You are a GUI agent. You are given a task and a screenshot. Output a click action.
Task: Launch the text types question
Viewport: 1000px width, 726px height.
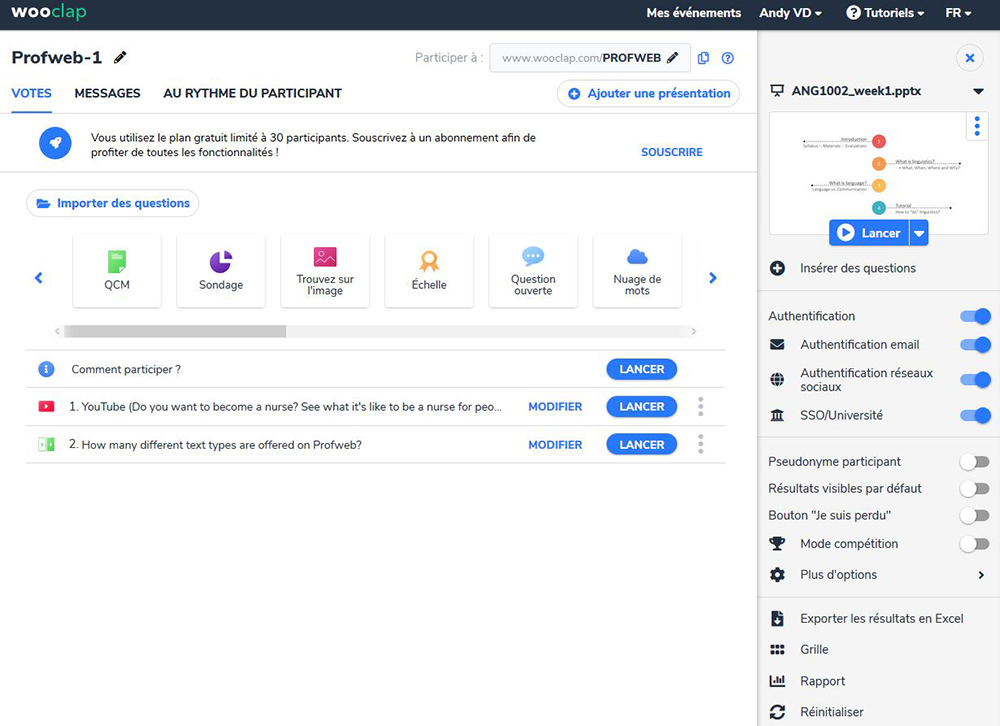click(642, 445)
